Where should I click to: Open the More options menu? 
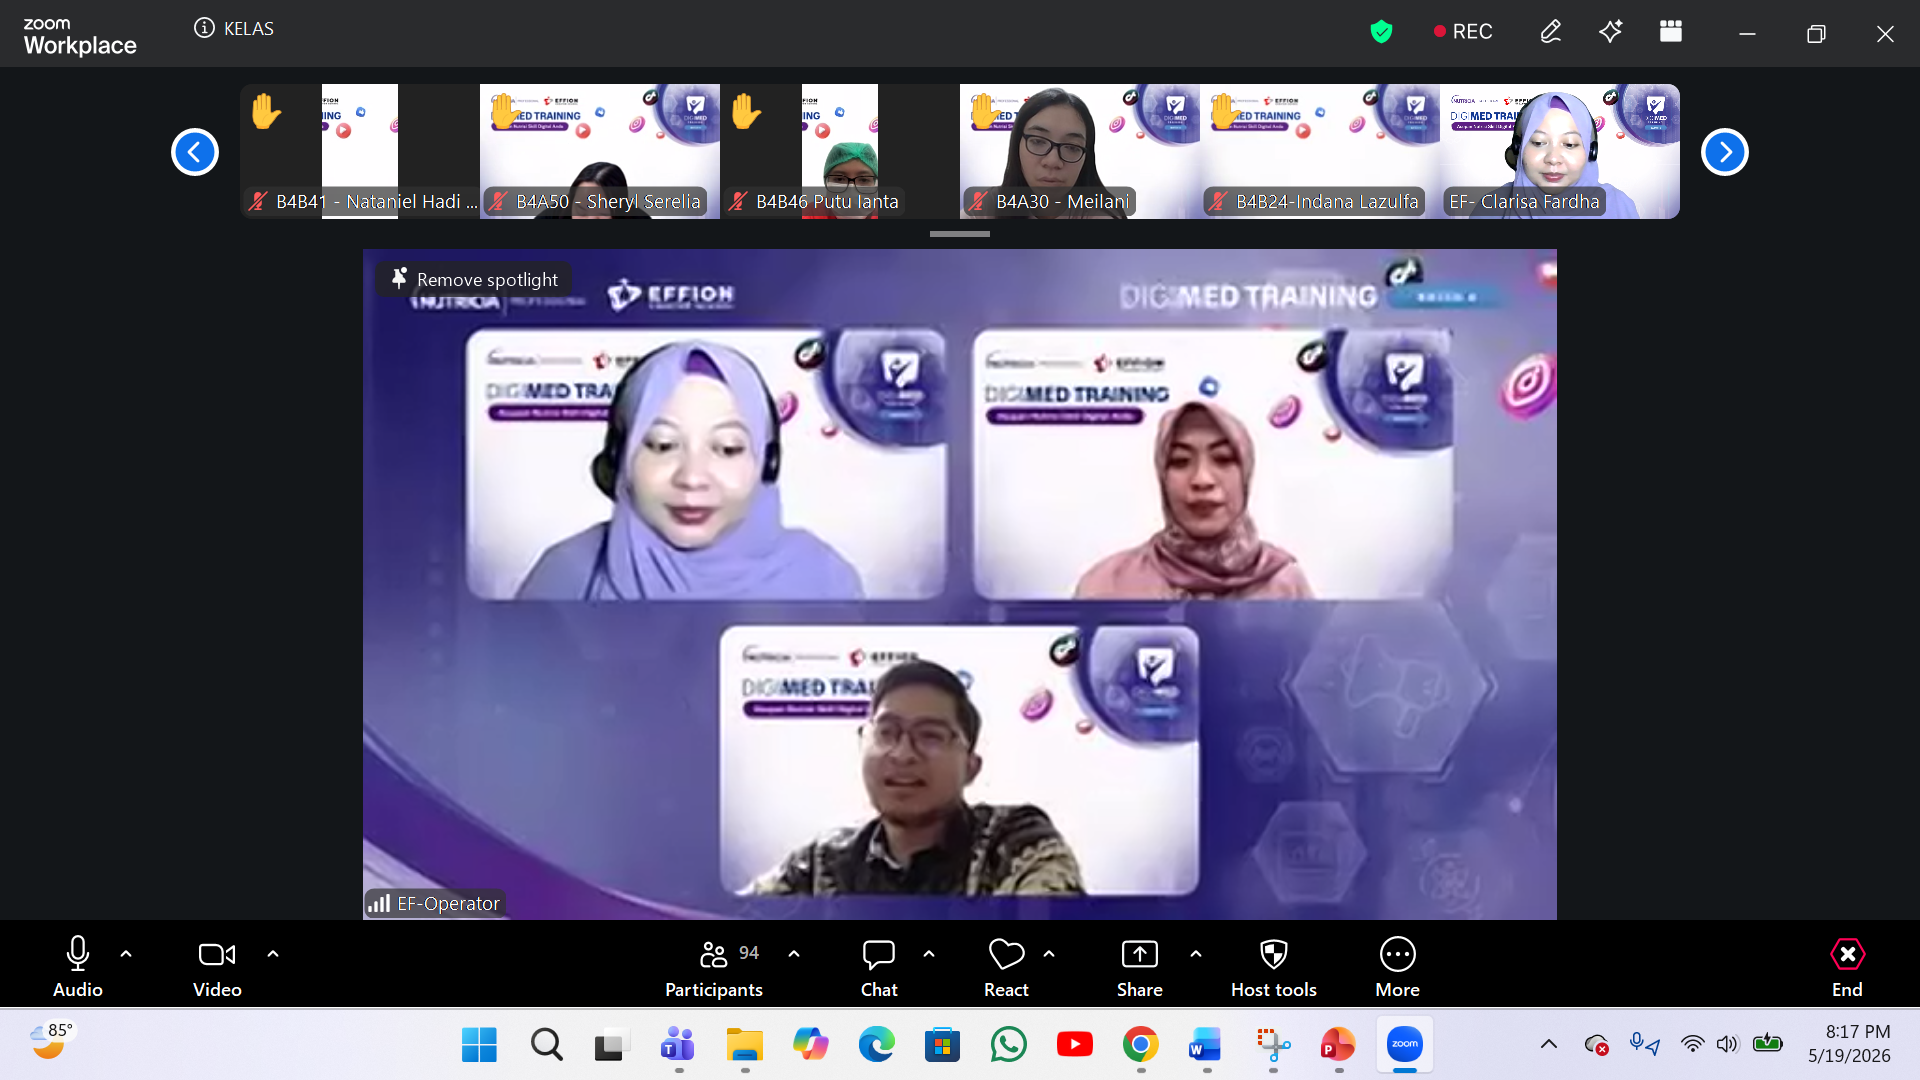pos(1397,966)
